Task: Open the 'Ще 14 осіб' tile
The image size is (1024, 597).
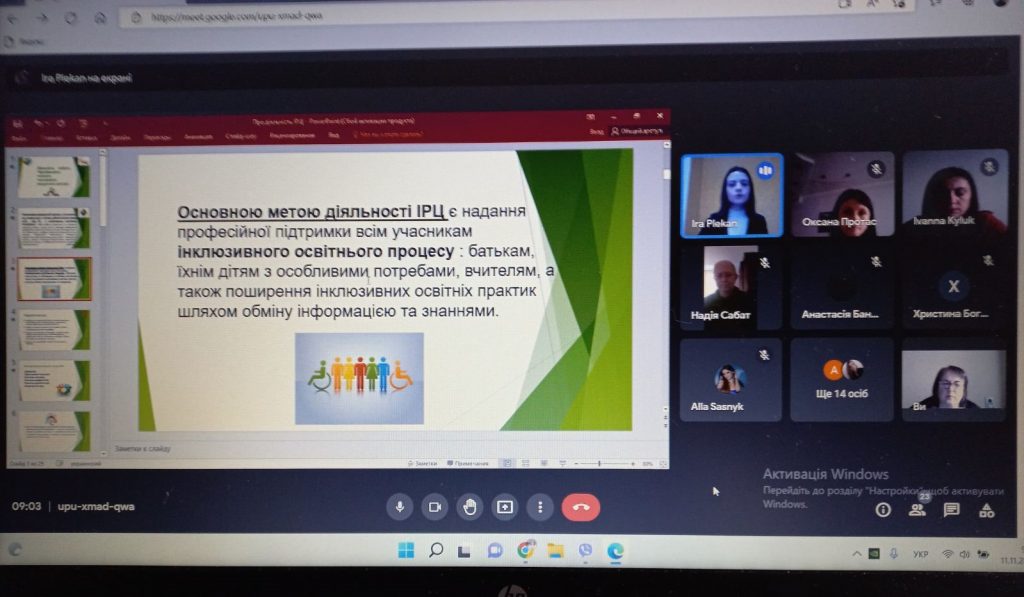Action: click(x=842, y=379)
